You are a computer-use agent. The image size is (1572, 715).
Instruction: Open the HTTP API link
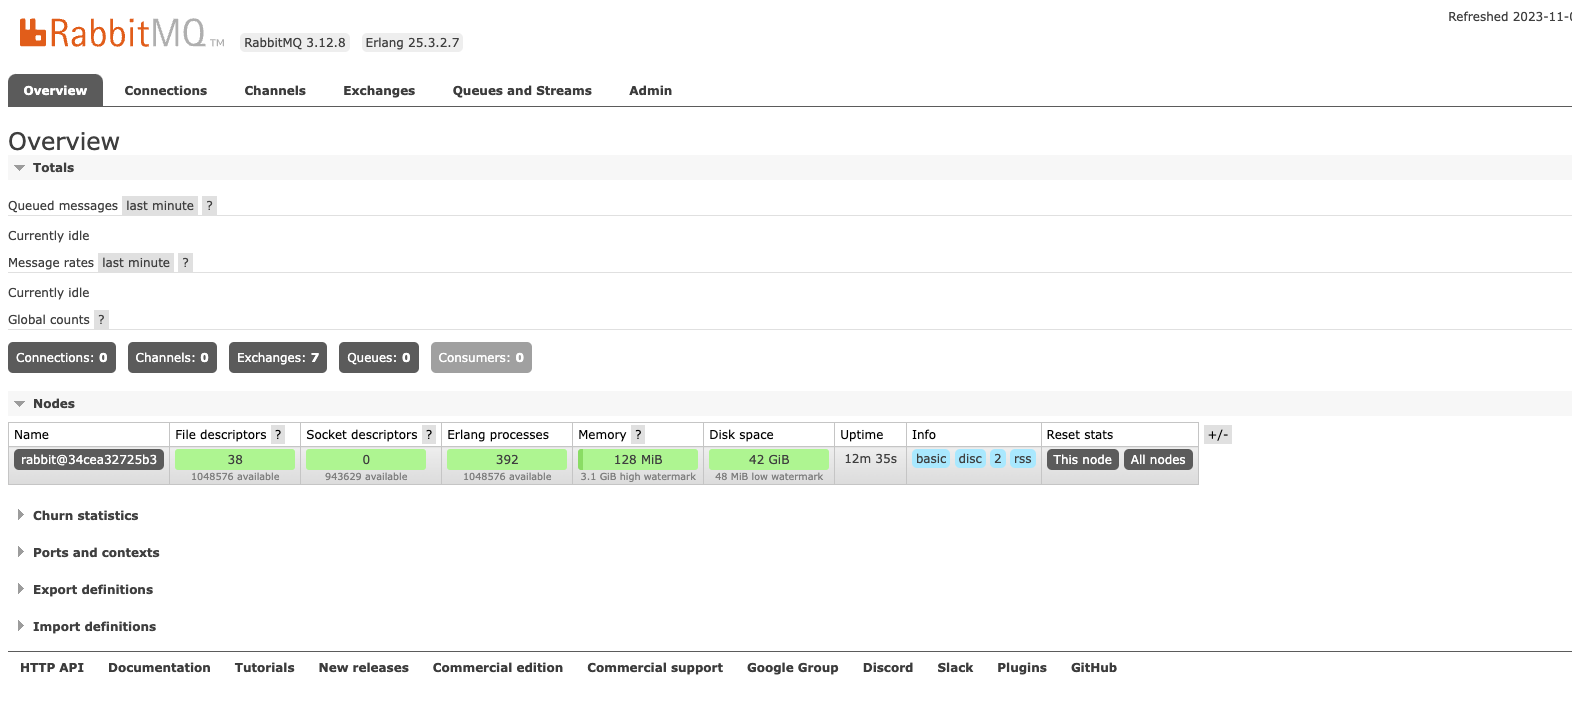[x=52, y=668]
